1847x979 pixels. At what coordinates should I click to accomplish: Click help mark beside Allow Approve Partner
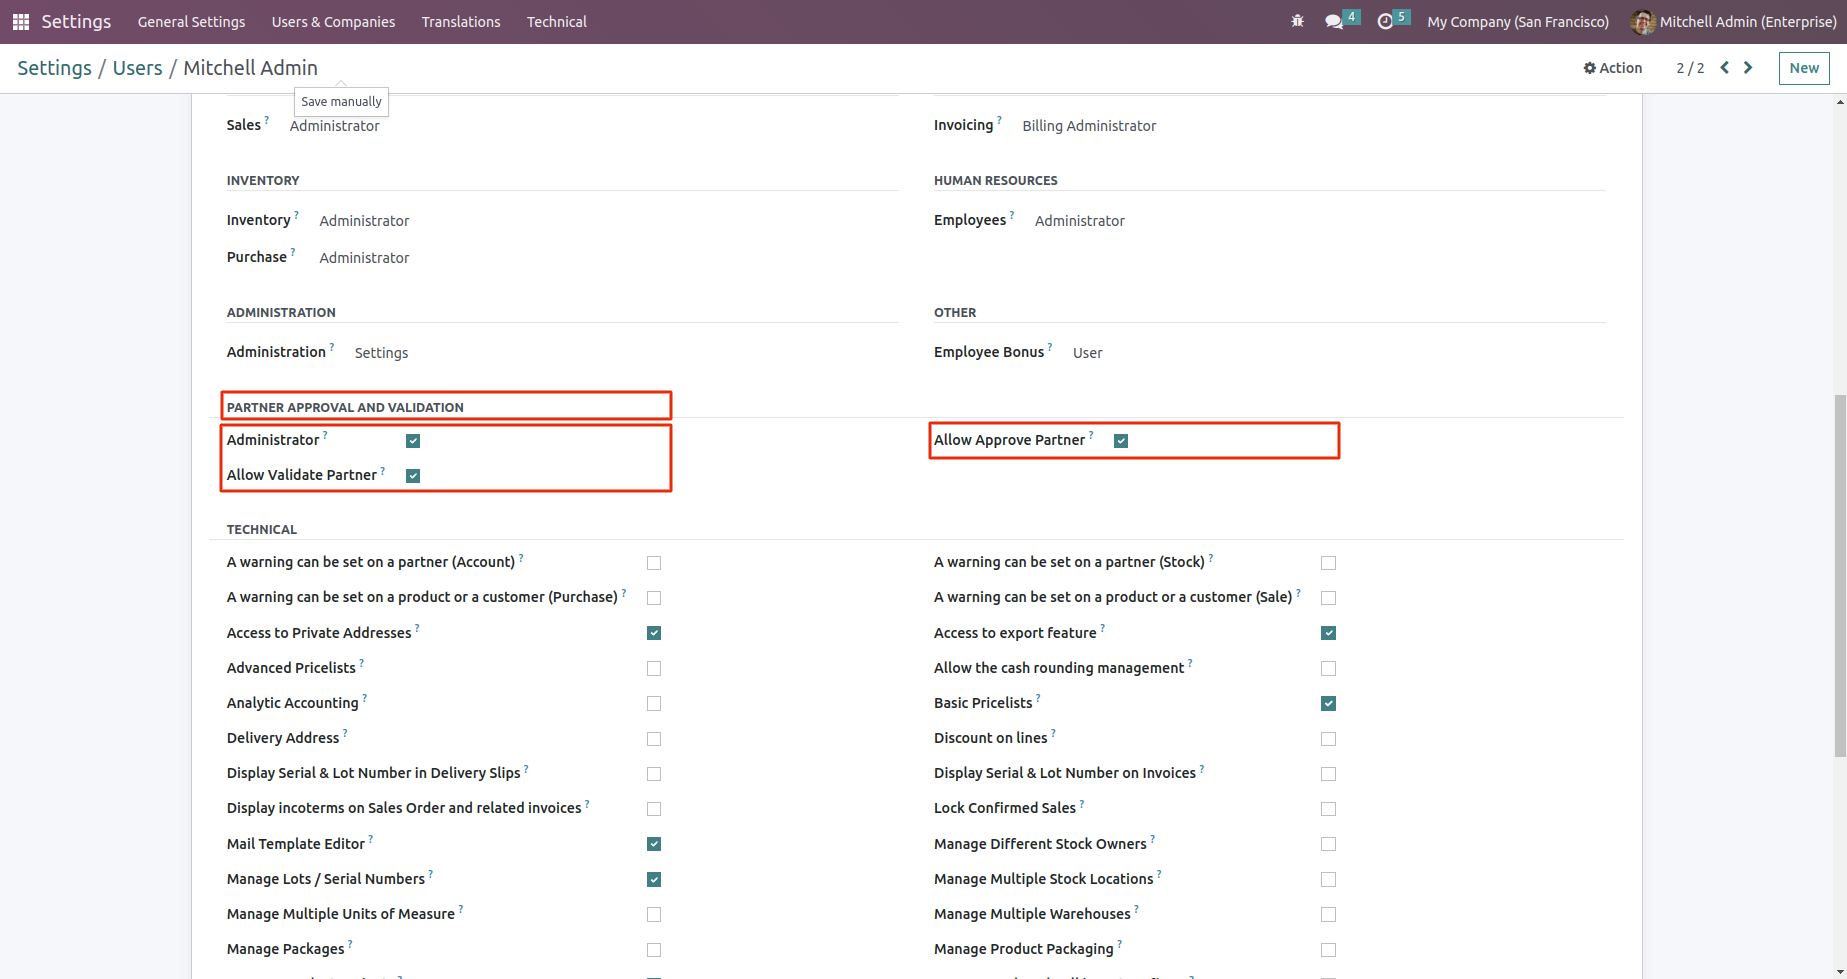point(1091,435)
